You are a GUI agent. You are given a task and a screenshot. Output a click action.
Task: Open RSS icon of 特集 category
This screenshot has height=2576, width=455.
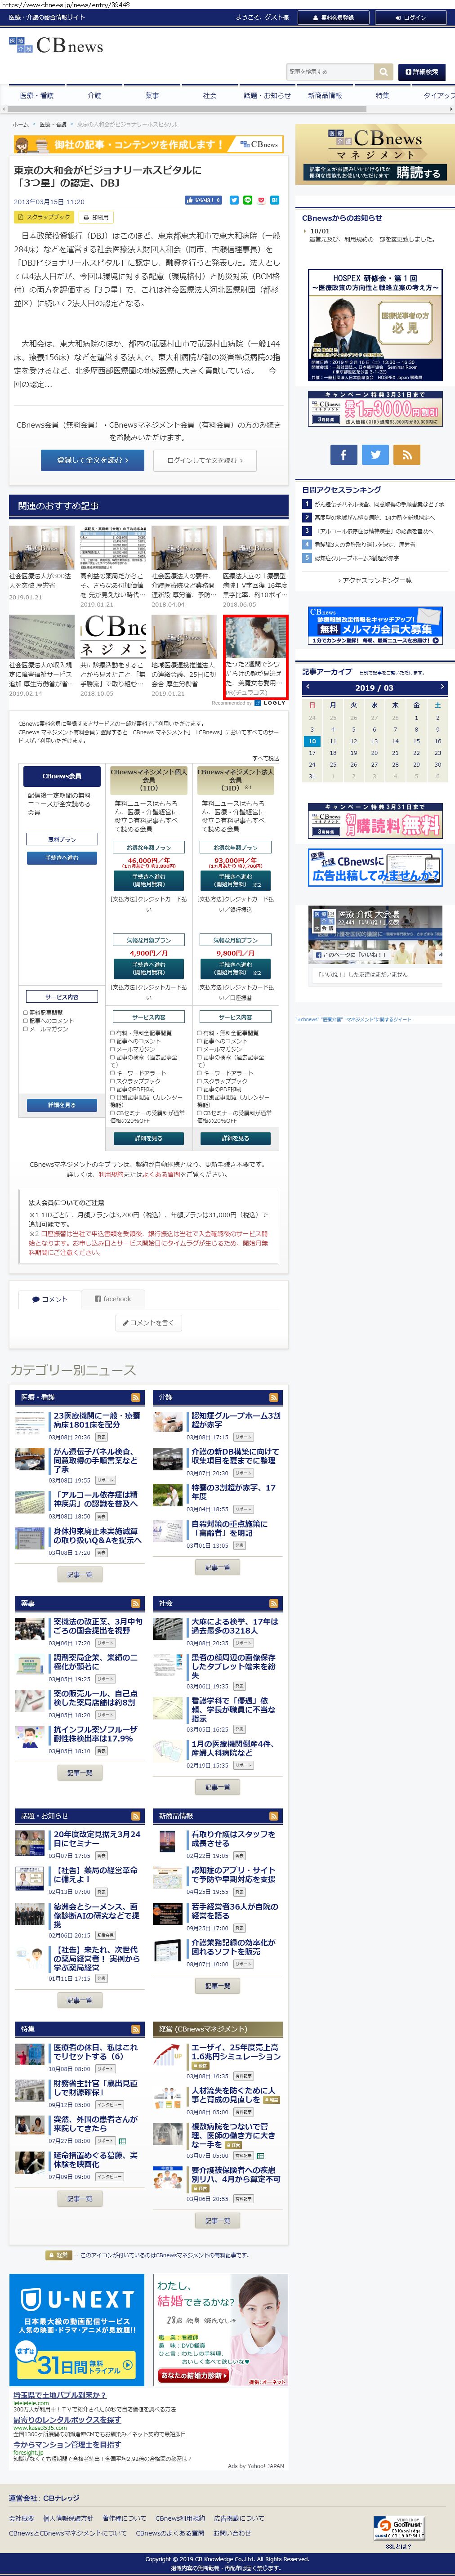pyautogui.click(x=135, y=2029)
